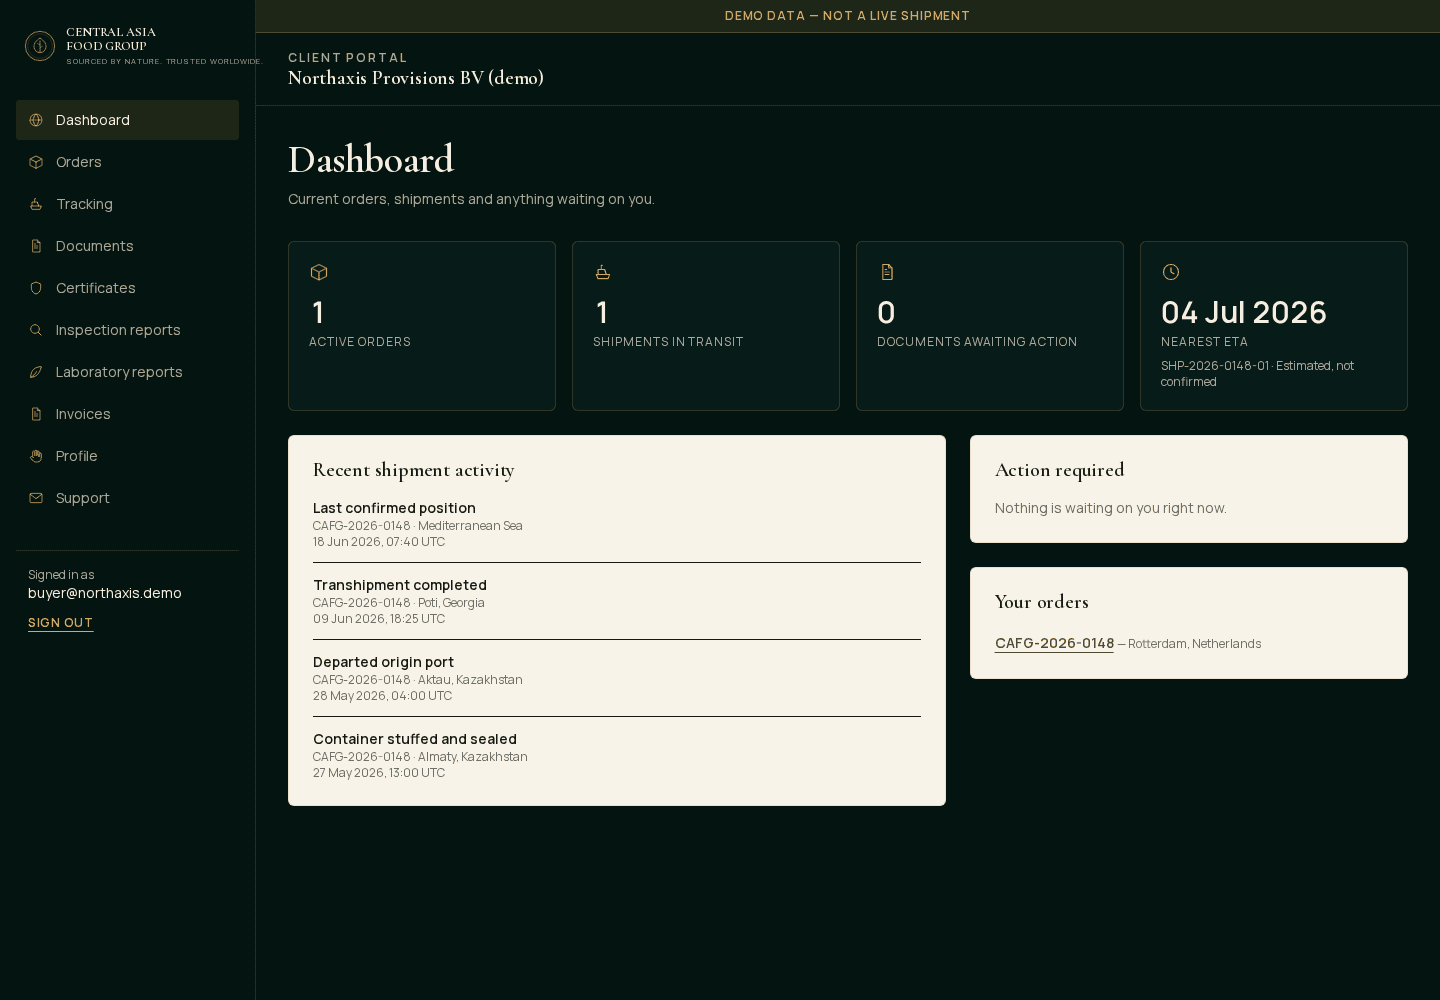Open the Certificates page
The image size is (1440, 1000).
coord(127,288)
